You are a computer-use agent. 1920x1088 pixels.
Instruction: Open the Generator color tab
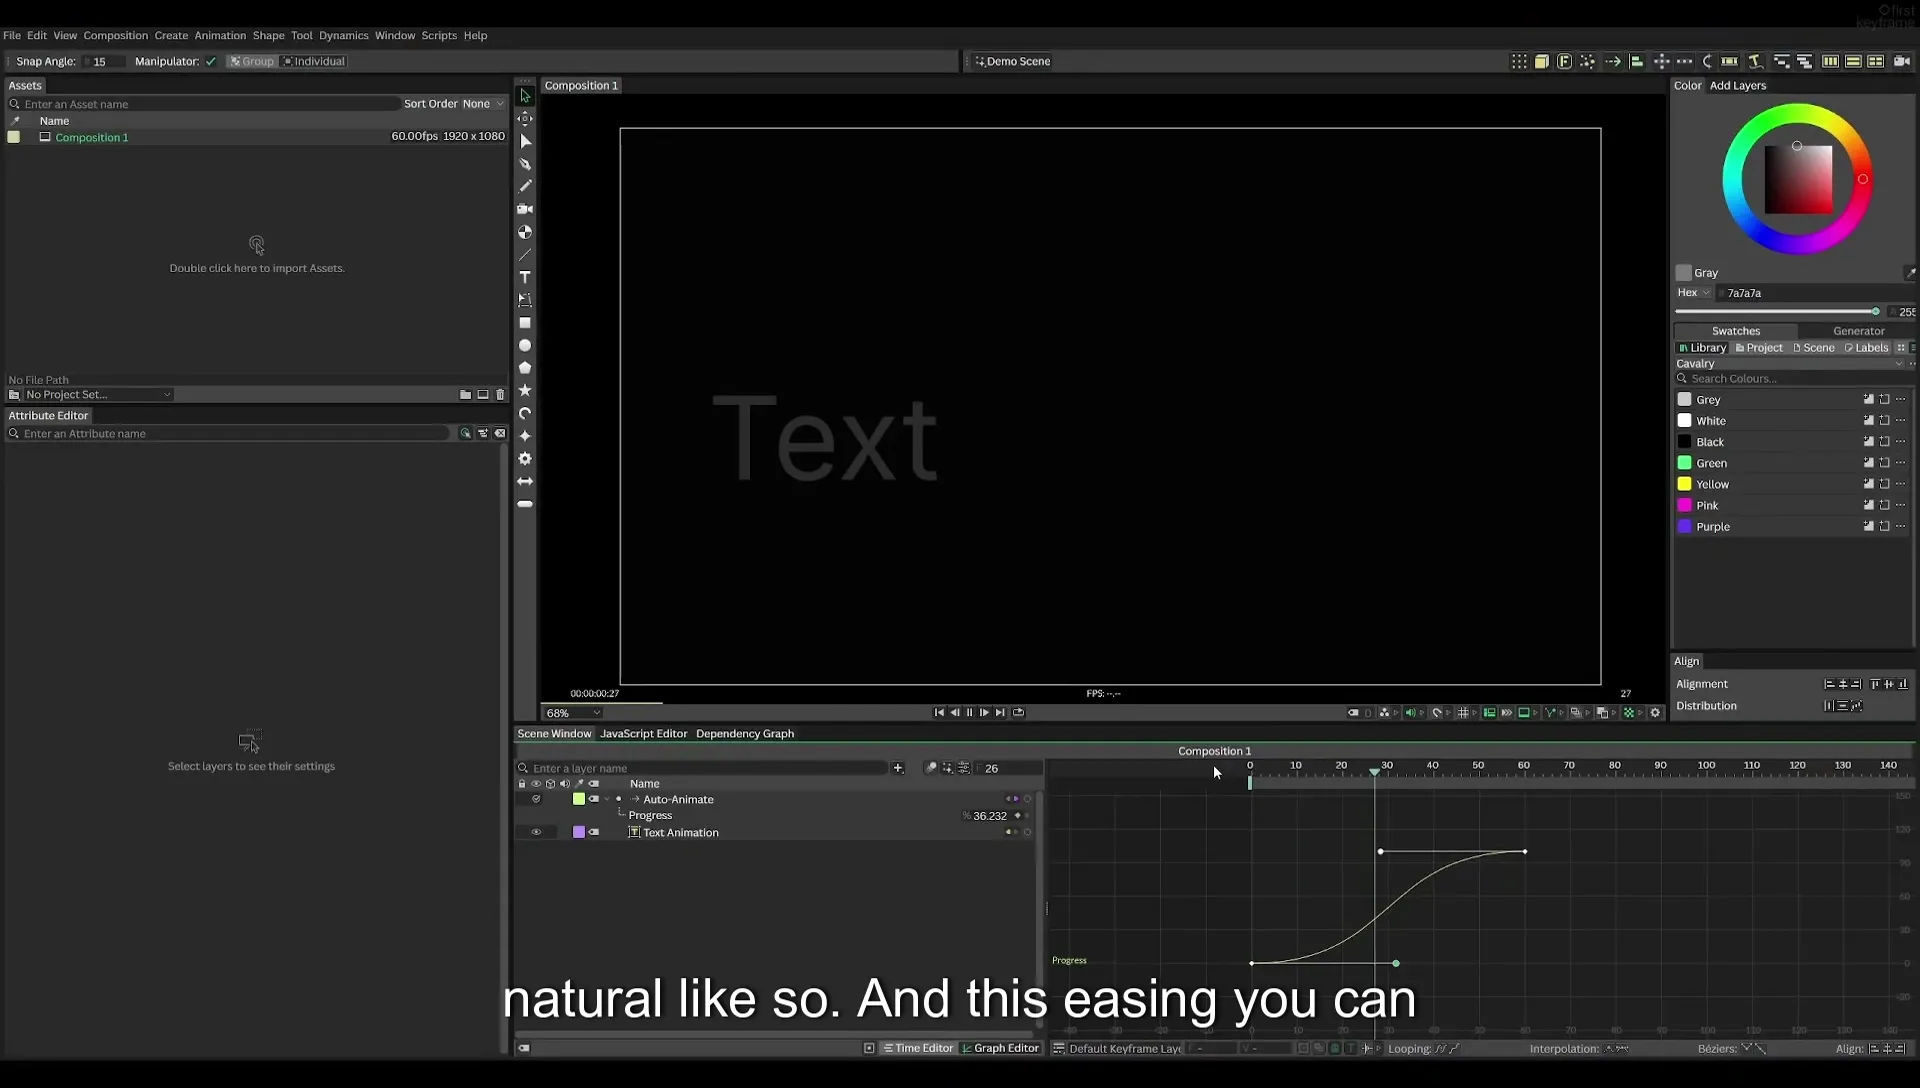click(1858, 331)
